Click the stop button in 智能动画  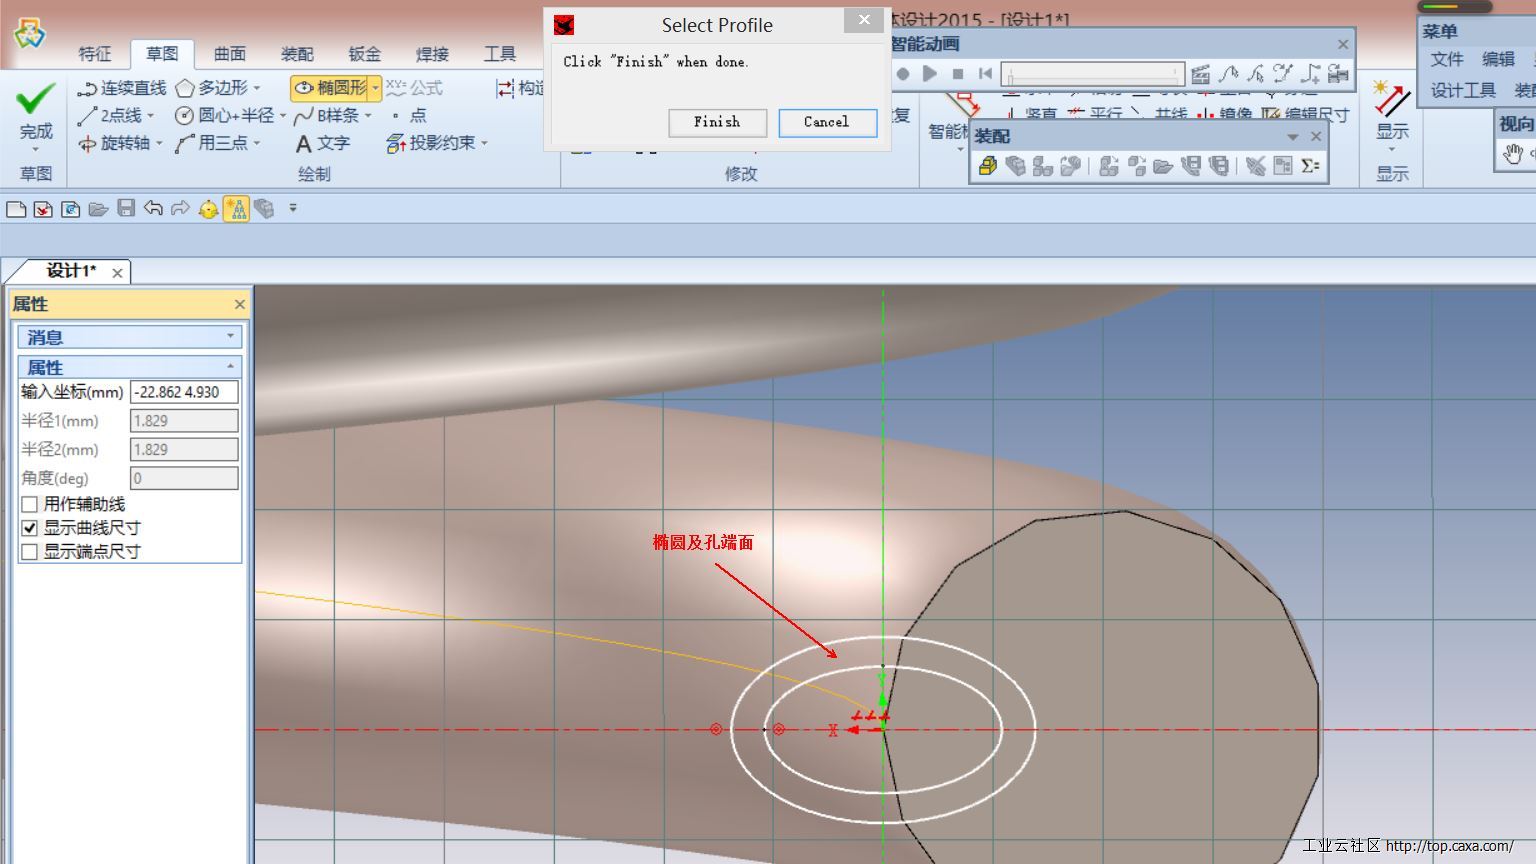click(958, 73)
